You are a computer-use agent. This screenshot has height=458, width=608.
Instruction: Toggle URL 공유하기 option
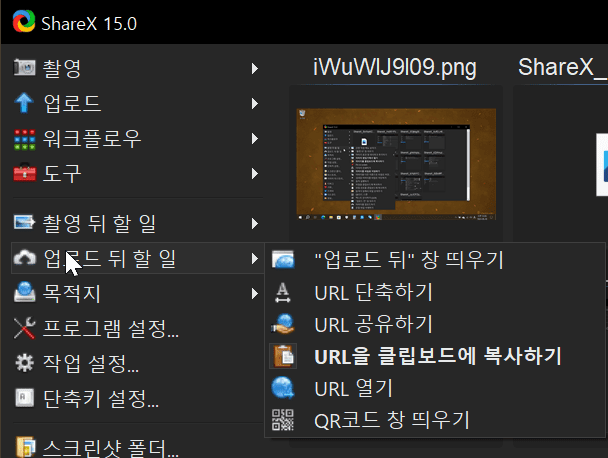435,324
